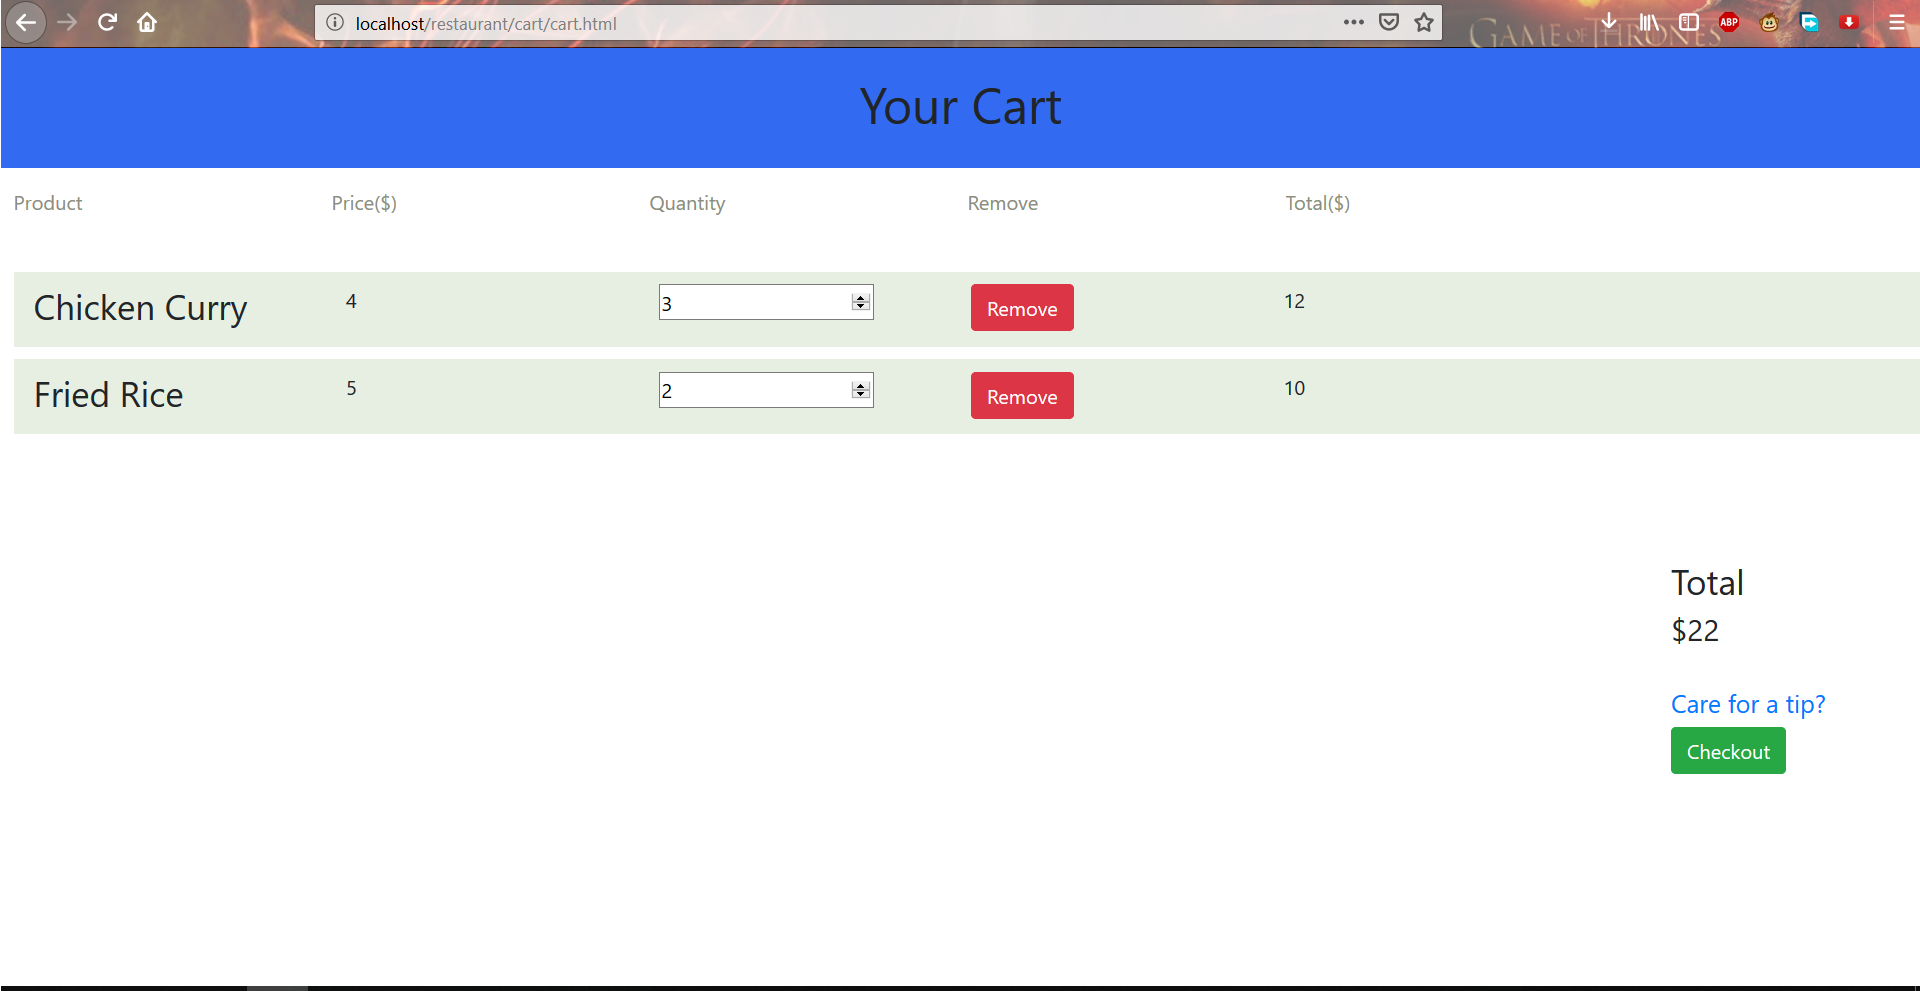Open the Downloads panel arrow icon
The image size is (1920, 991).
tap(1610, 21)
